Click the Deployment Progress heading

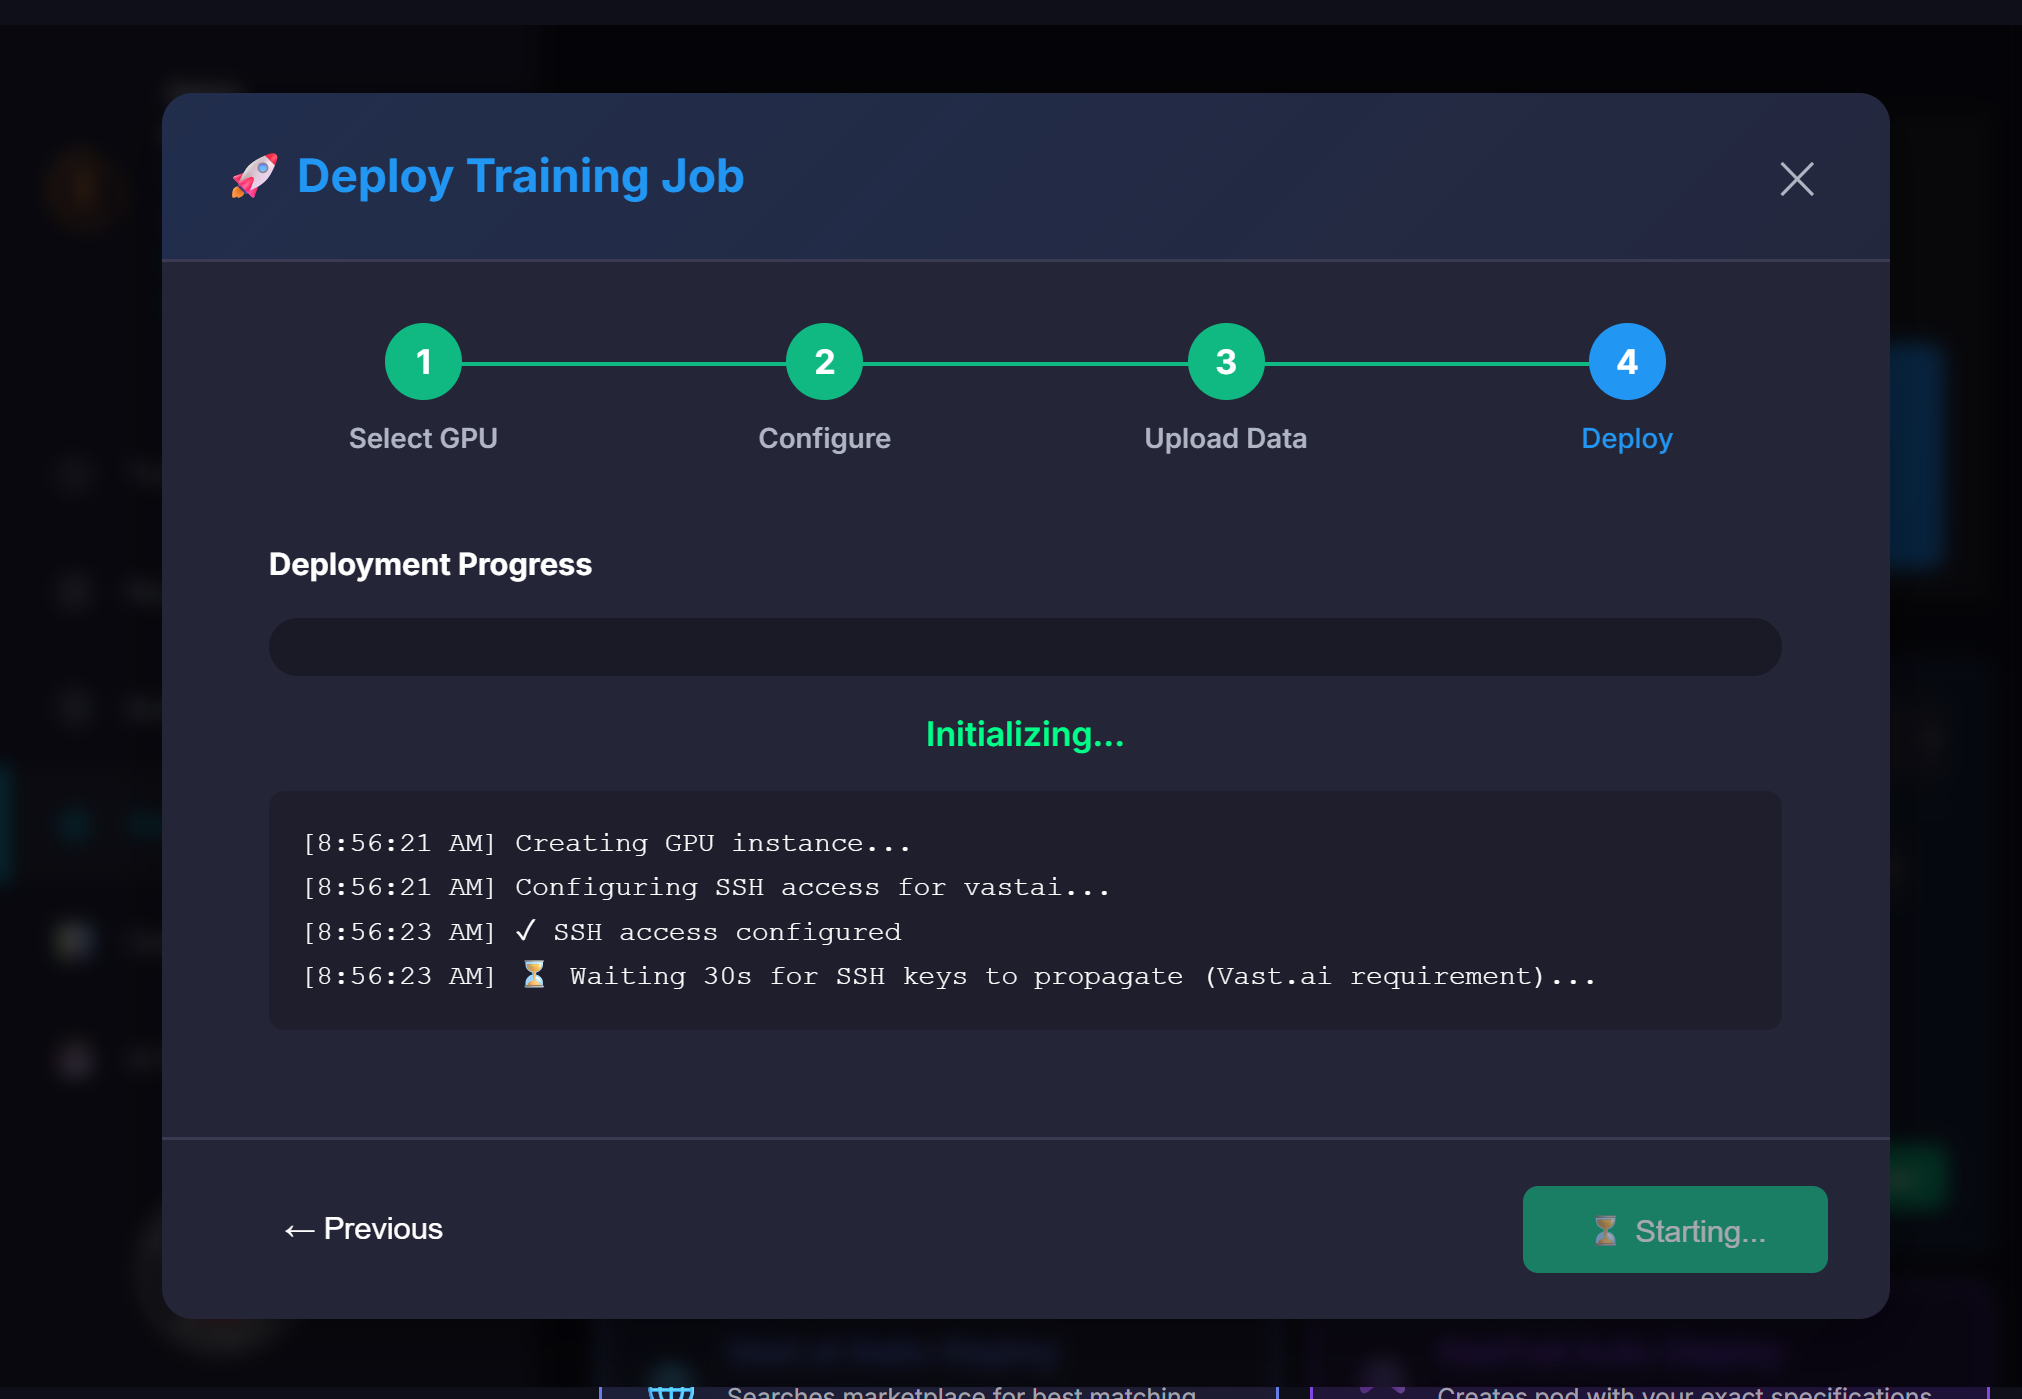coord(429,564)
